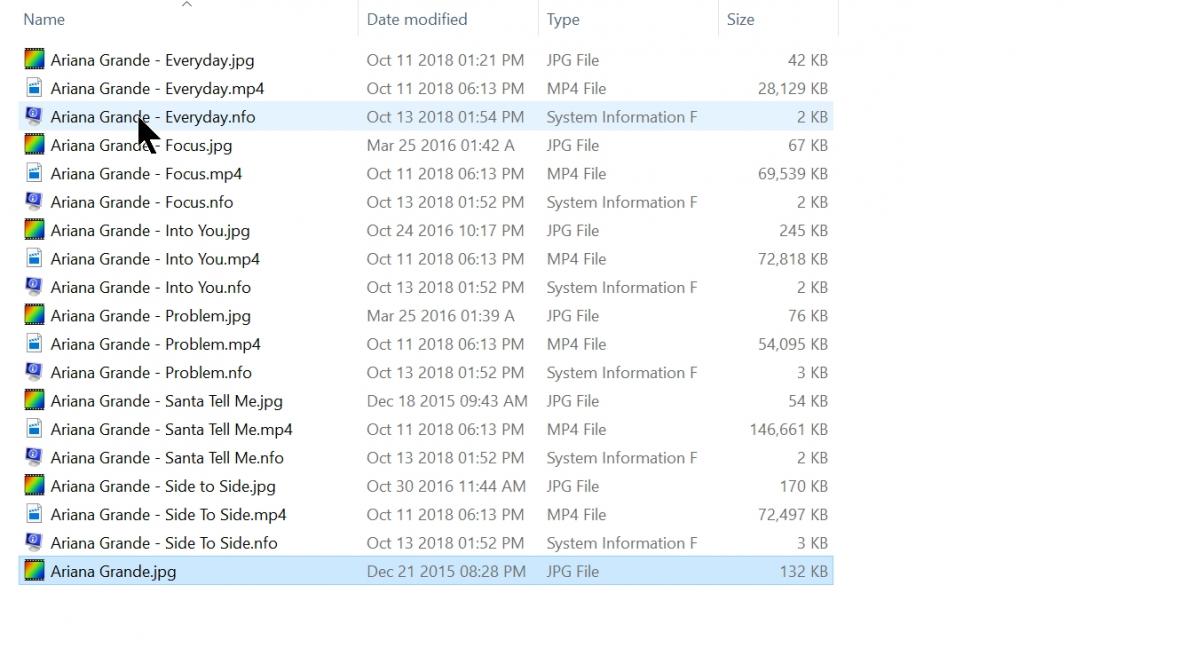Click the nfo icon of Problem.nfo

[x=34, y=372]
